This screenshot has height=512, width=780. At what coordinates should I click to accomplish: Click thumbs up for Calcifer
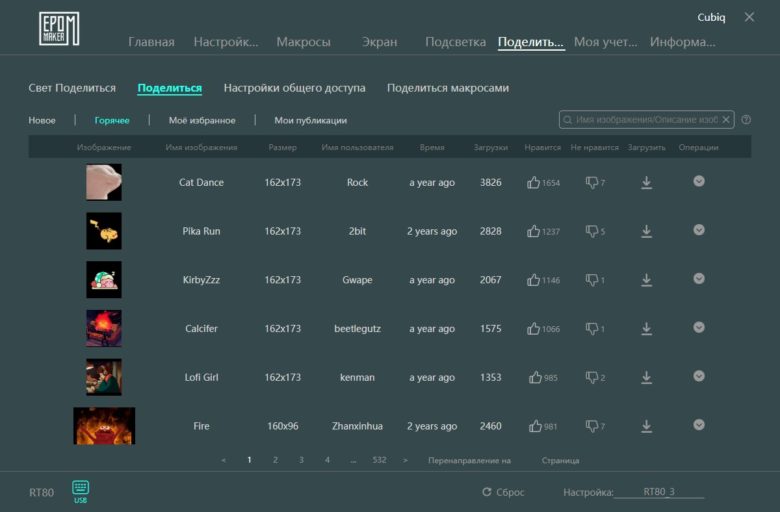click(533, 329)
